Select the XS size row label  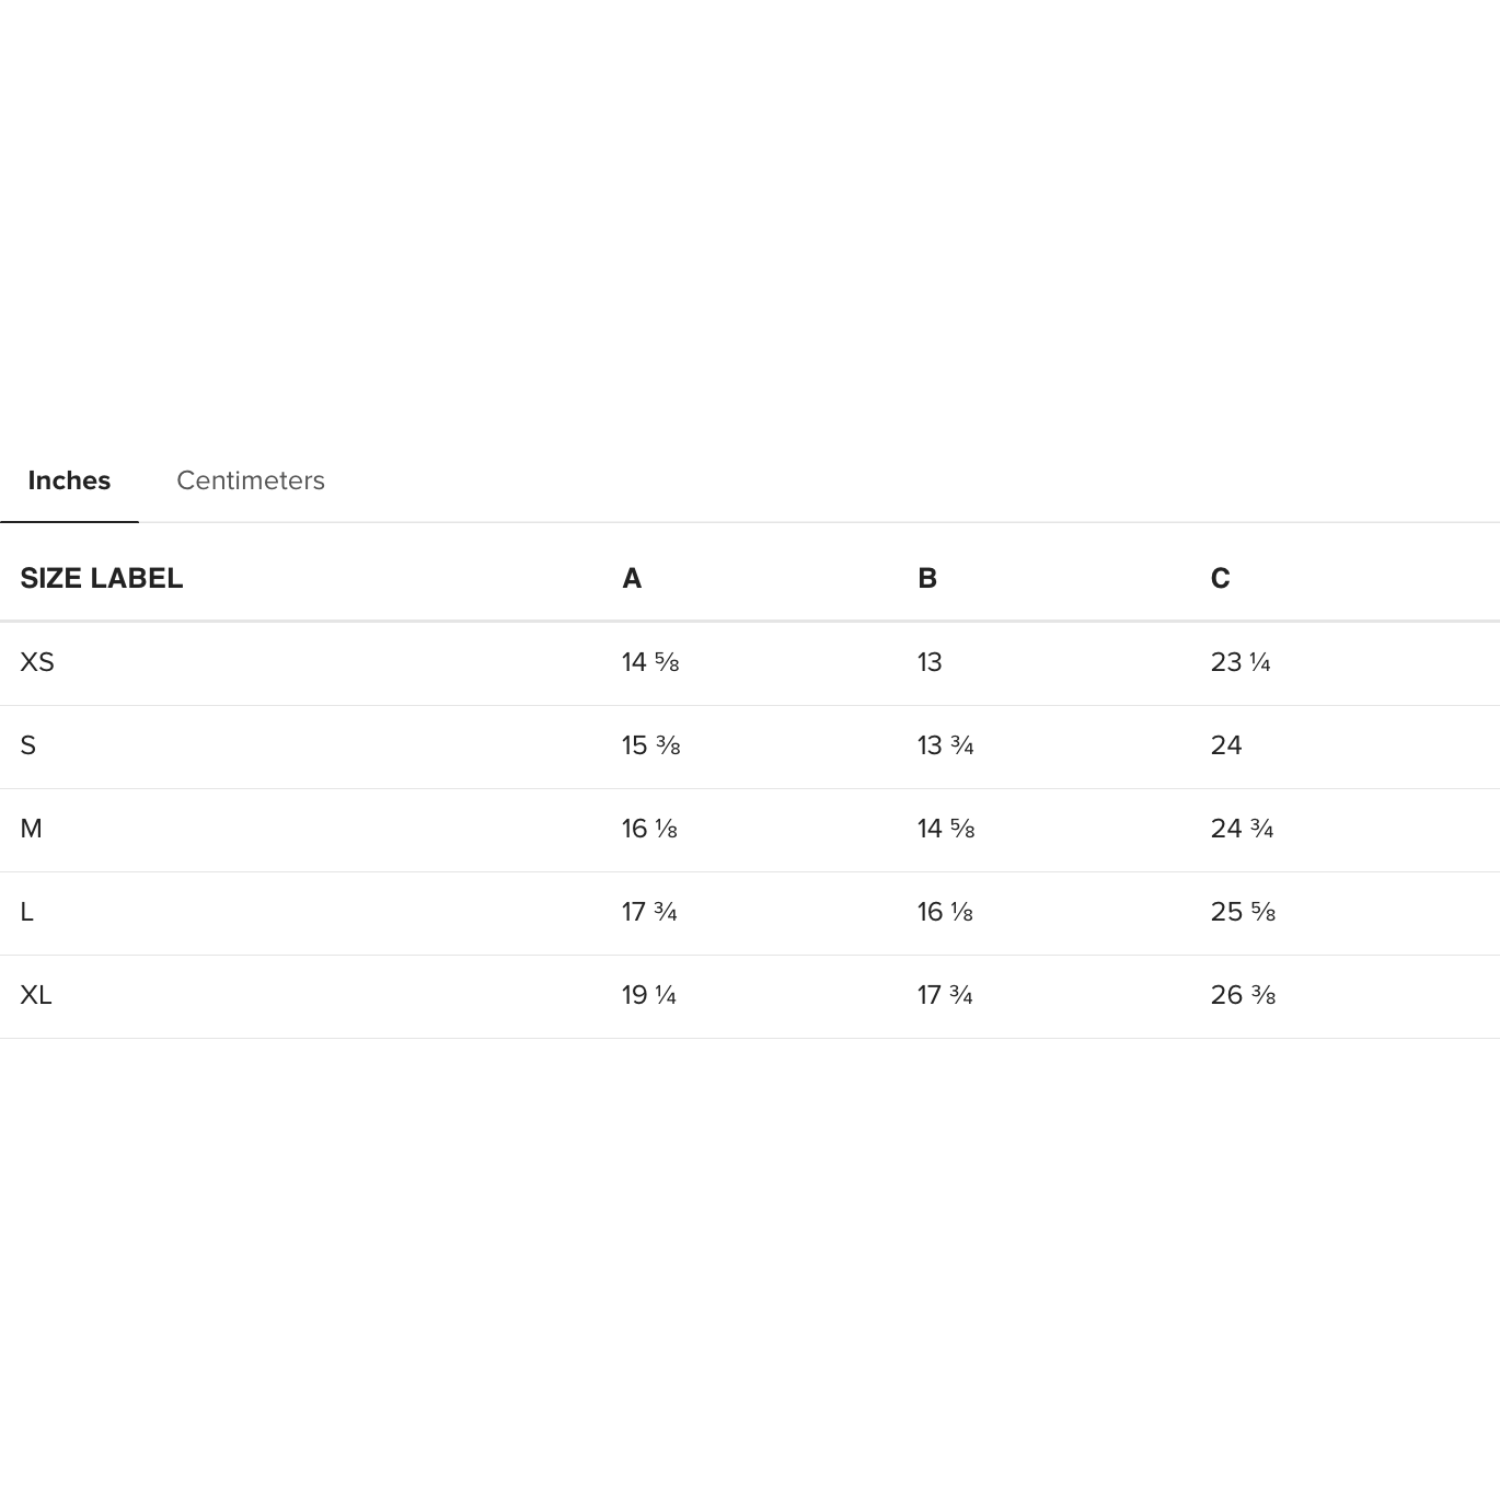coord(37,662)
